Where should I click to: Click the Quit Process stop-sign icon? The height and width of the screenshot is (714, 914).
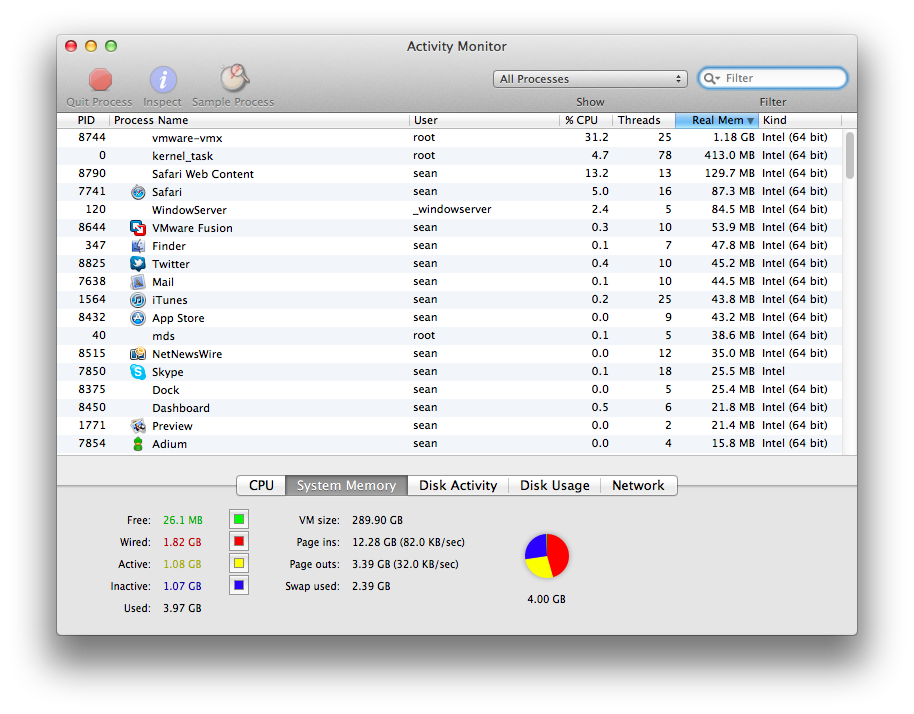click(x=100, y=80)
